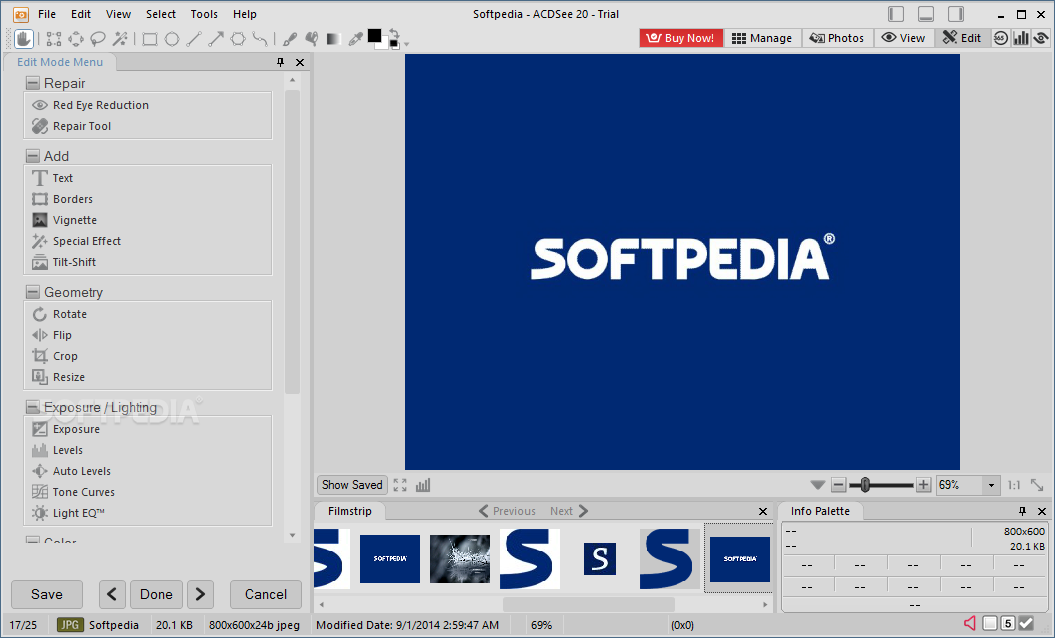The height and width of the screenshot is (638, 1055).
Task: Click the full screen icon beside Show Saved
Action: (x=400, y=485)
